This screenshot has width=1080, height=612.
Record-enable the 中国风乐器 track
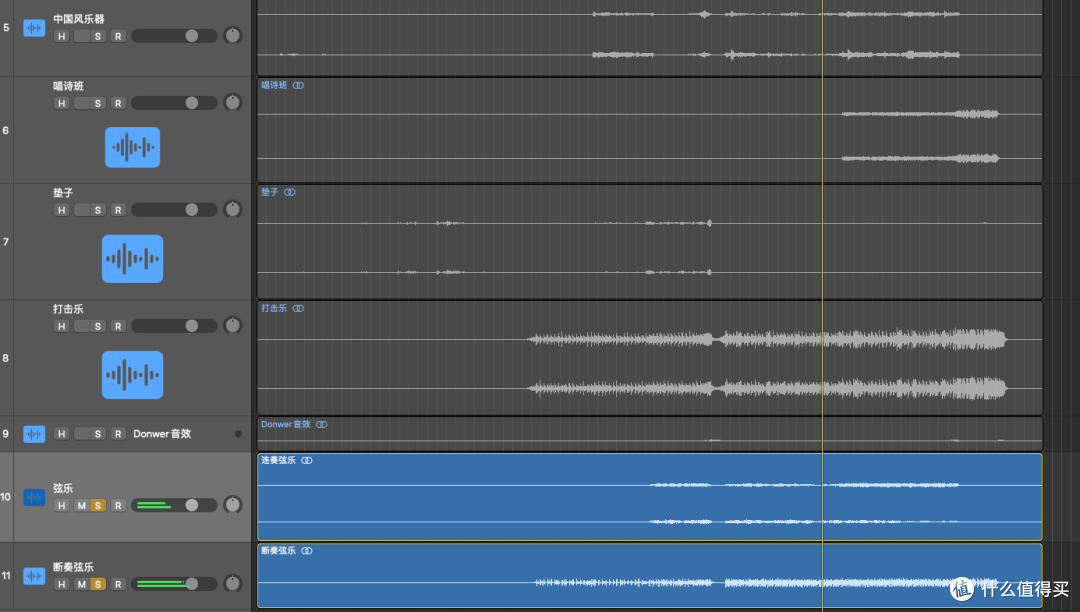(118, 36)
